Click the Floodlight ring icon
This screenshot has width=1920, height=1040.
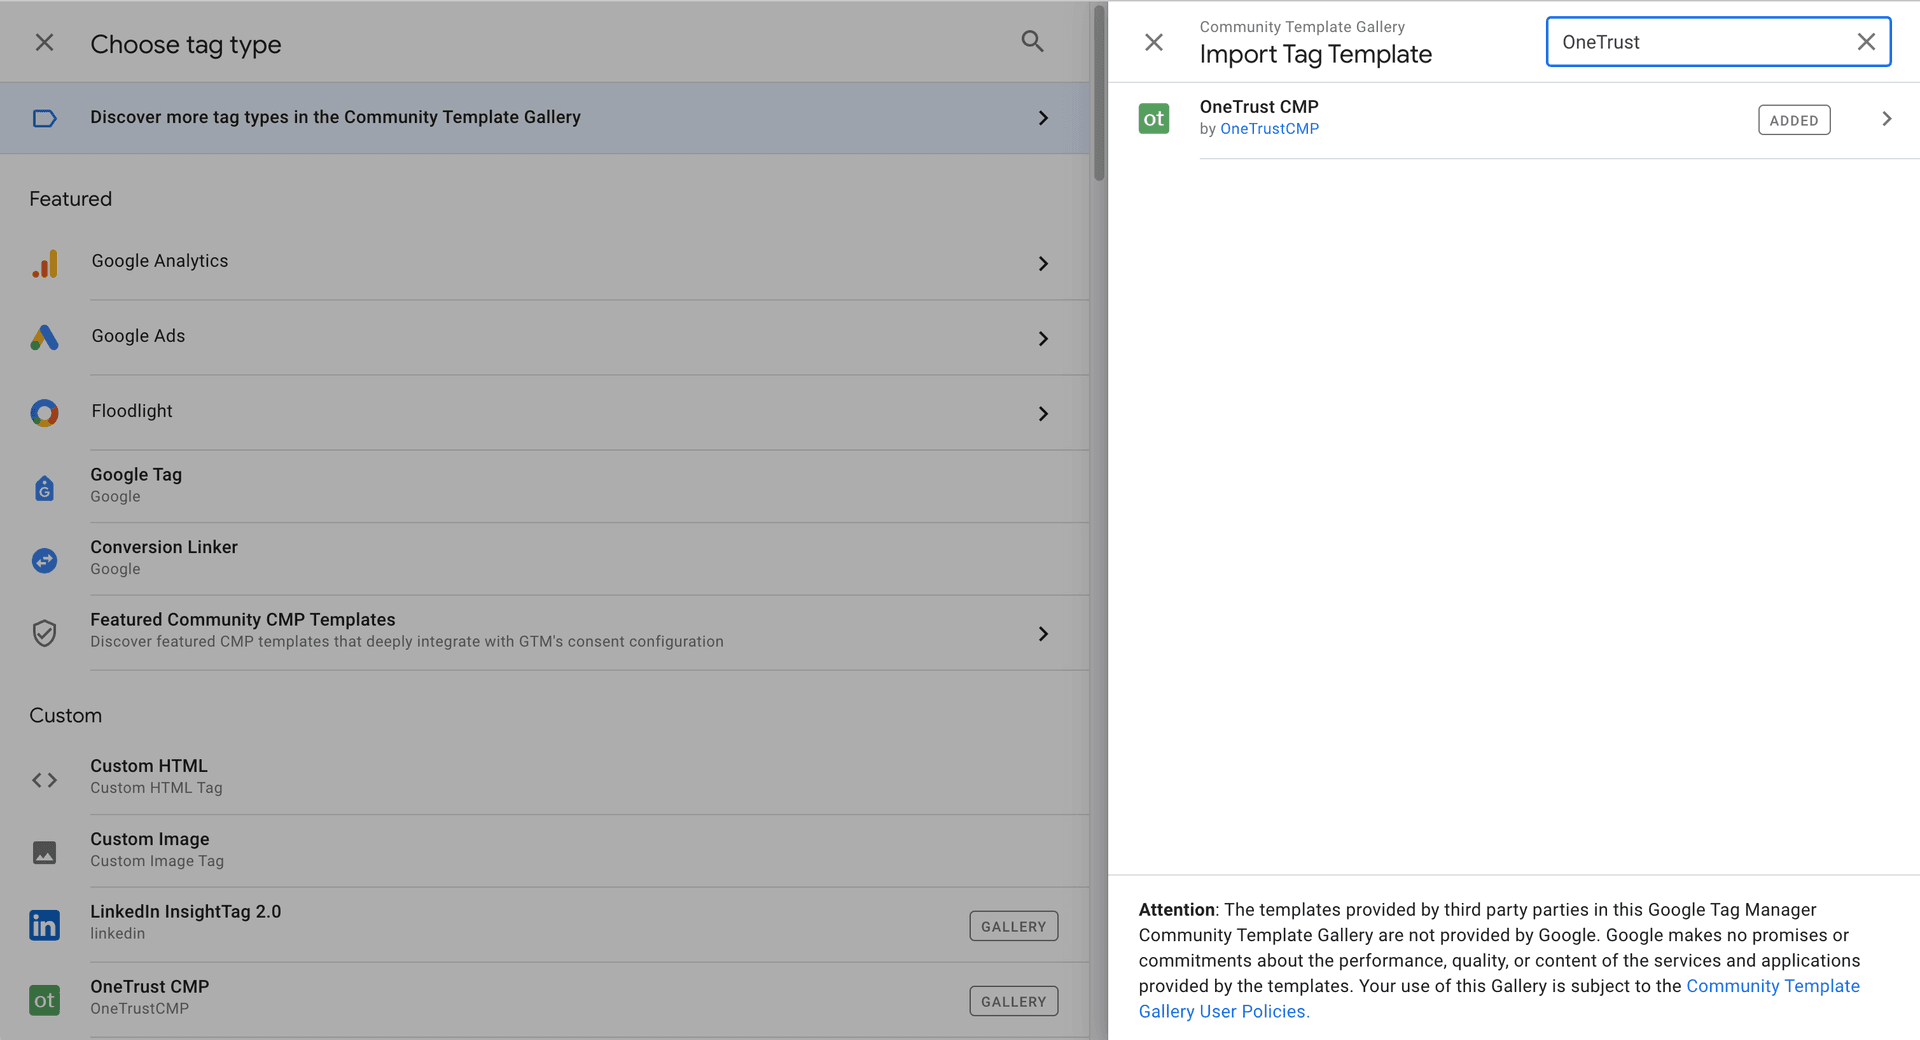(45, 413)
